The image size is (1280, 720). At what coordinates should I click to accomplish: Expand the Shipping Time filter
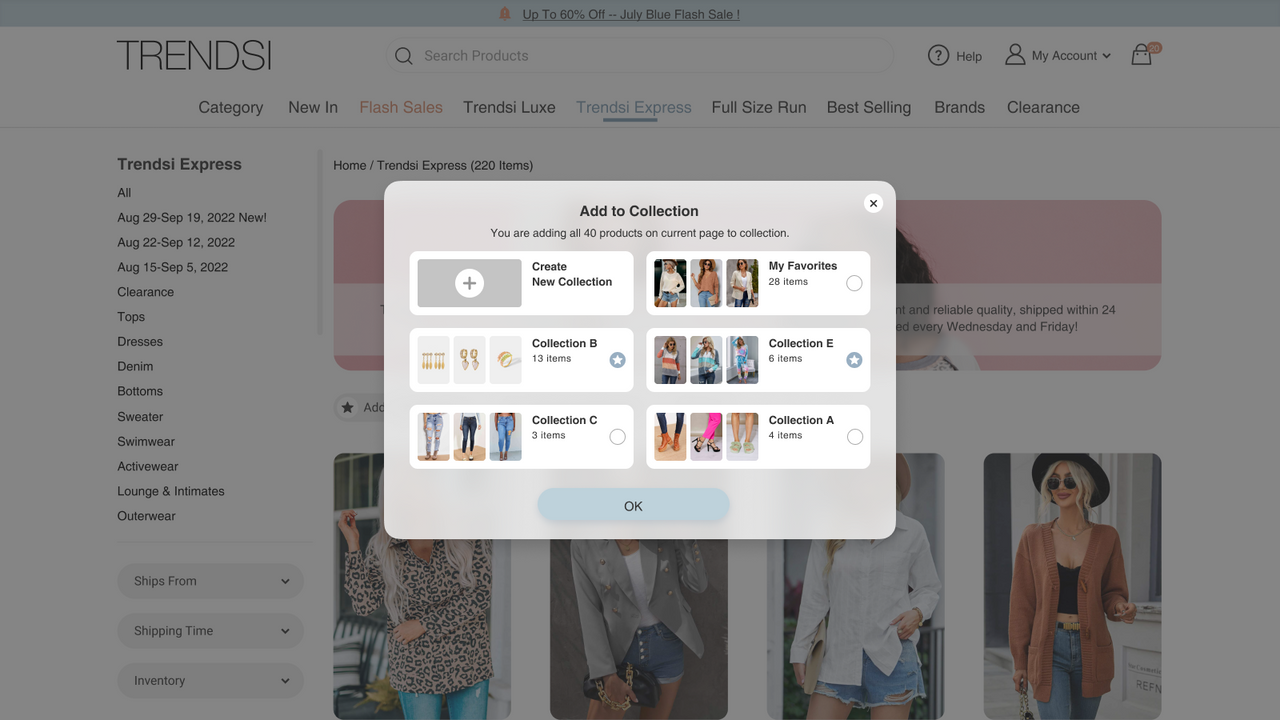pos(210,631)
